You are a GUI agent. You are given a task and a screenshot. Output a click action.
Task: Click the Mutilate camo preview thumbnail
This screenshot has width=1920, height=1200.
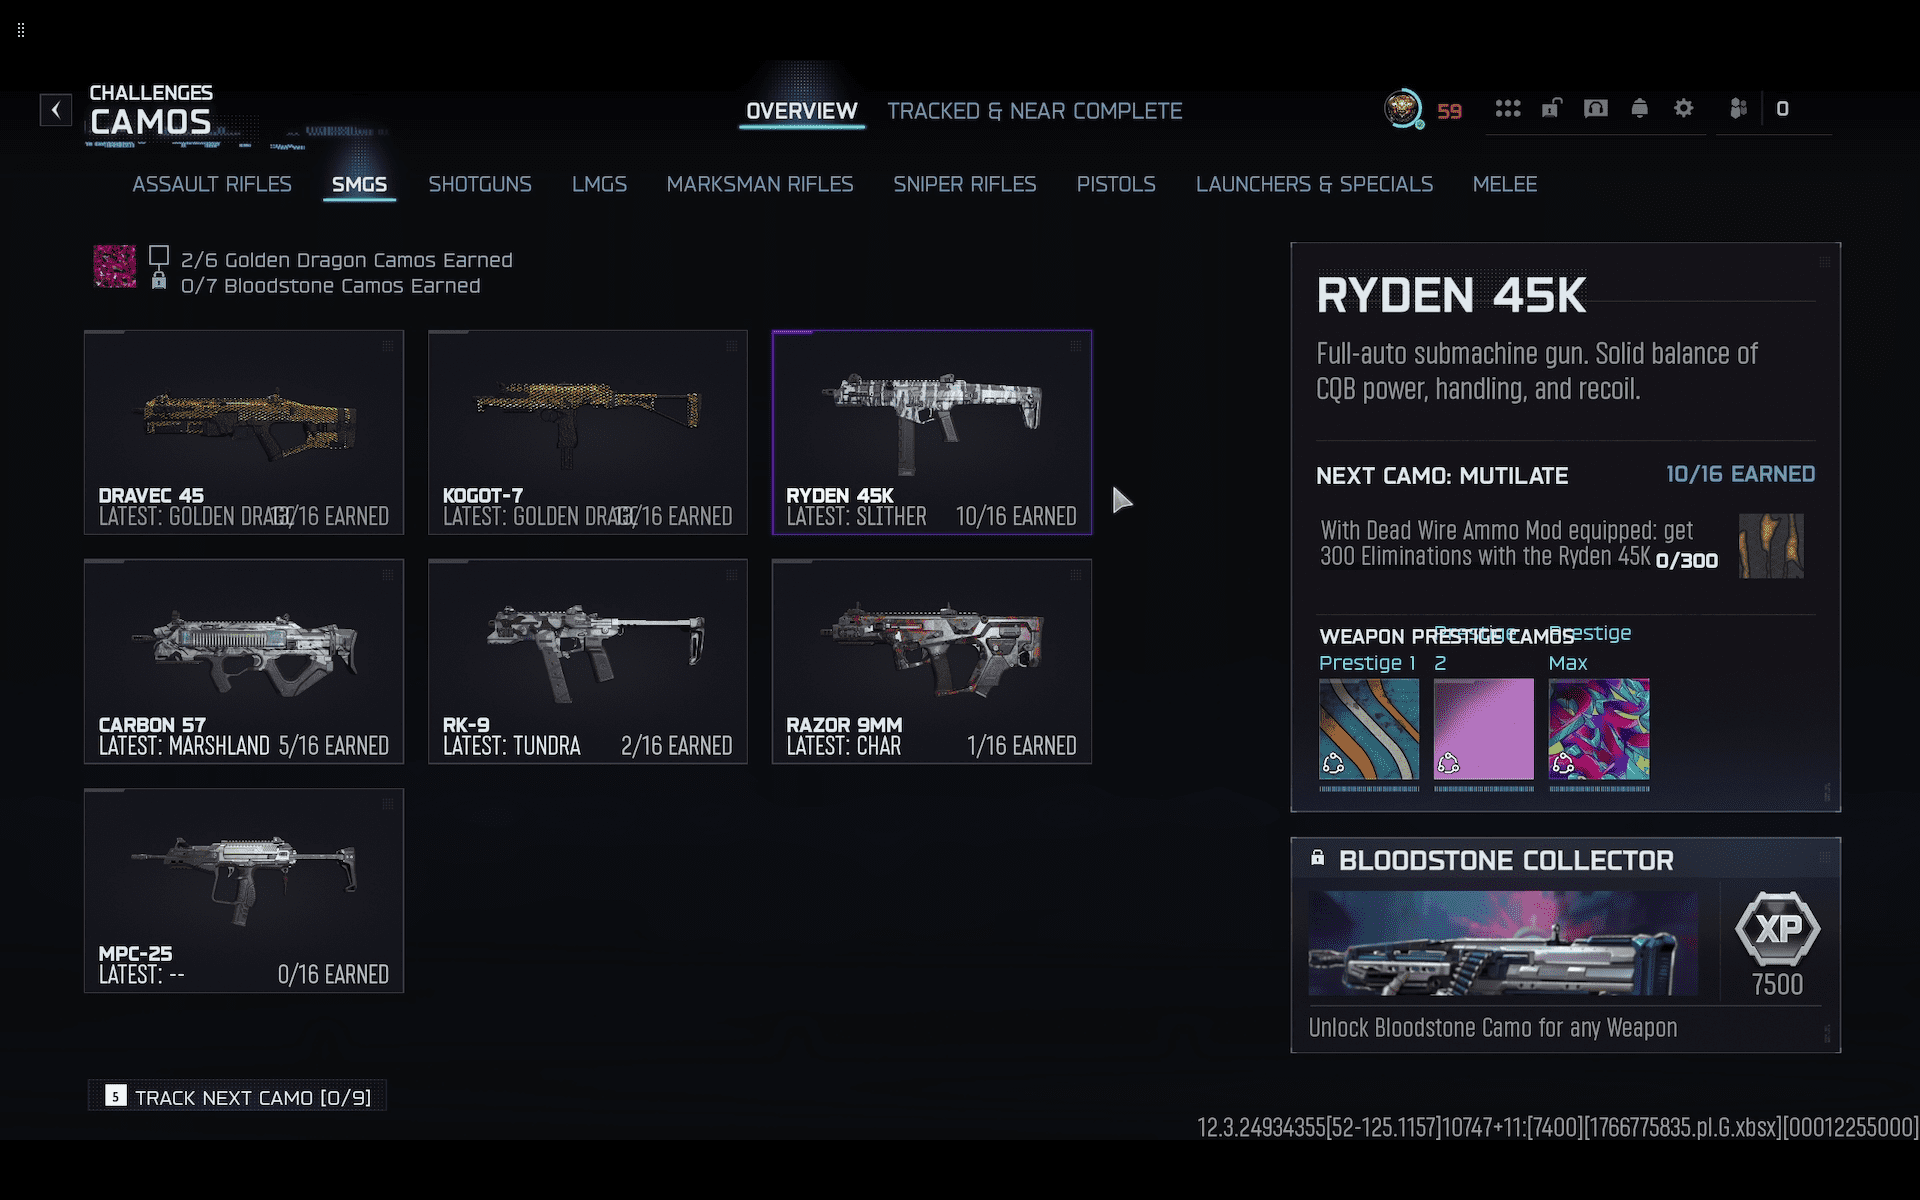click(x=1771, y=546)
